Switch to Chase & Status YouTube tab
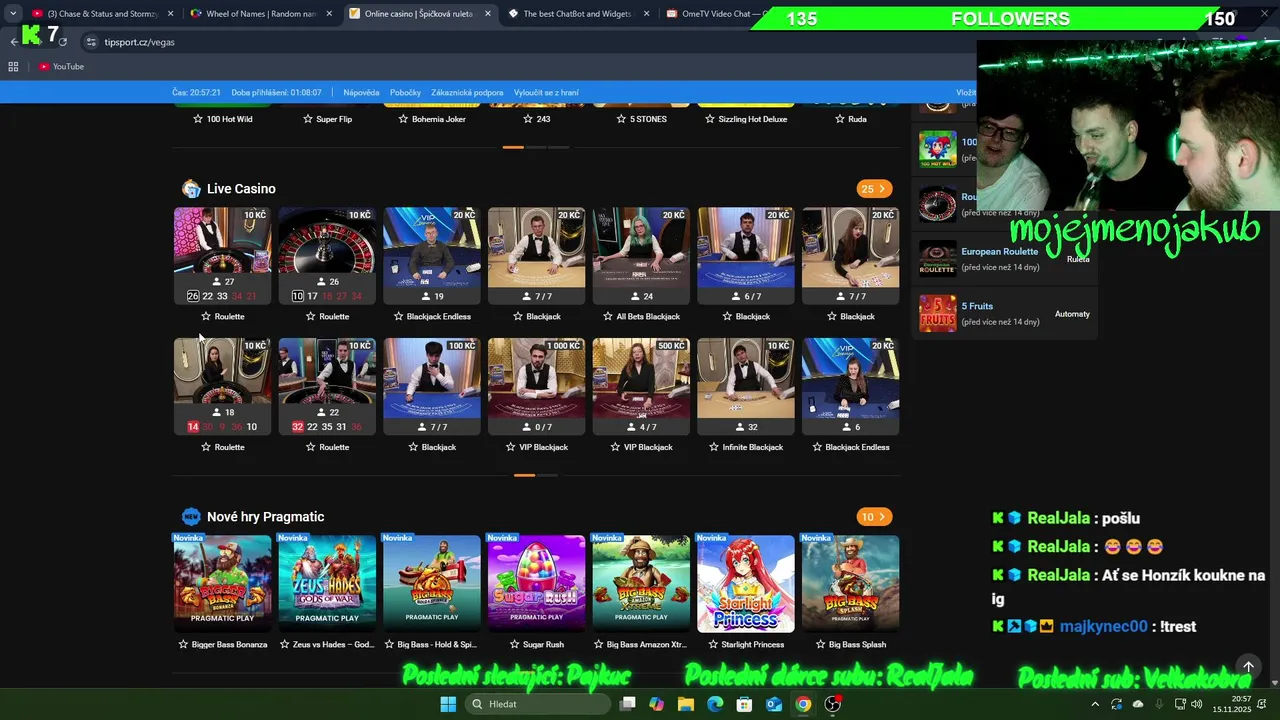This screenshot has width=1280, height=720. (101, 14)
